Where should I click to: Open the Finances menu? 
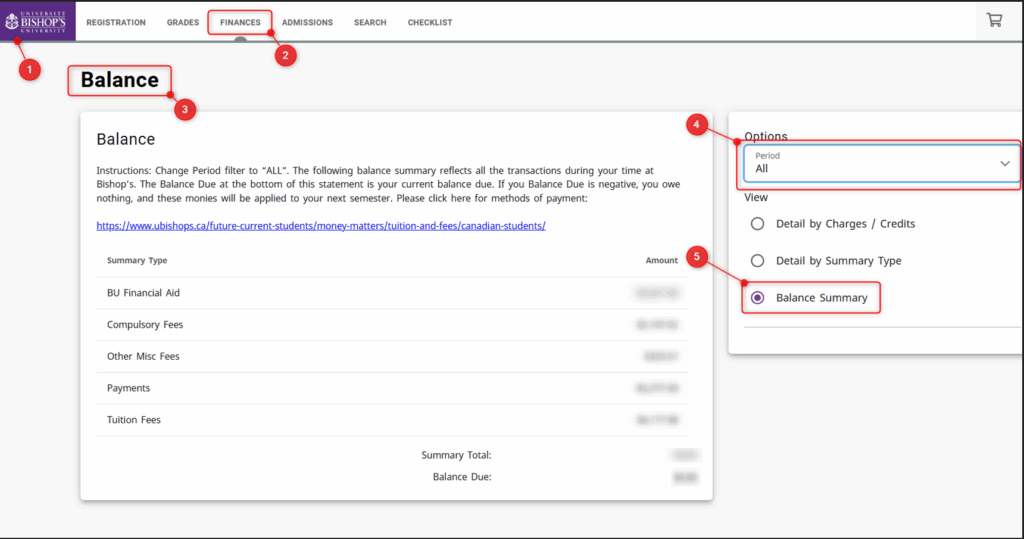[x=240, y=22]
